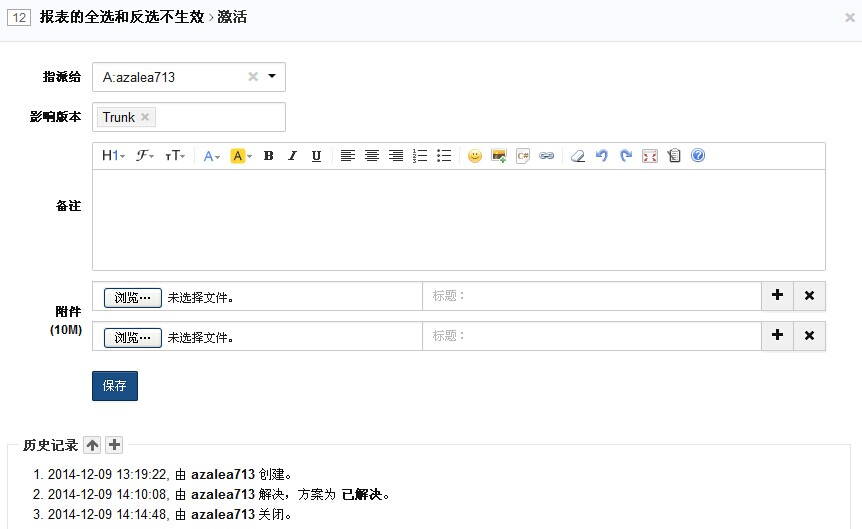Click the 保存 save button
862x529 pixels.
(x=115, y=386)
